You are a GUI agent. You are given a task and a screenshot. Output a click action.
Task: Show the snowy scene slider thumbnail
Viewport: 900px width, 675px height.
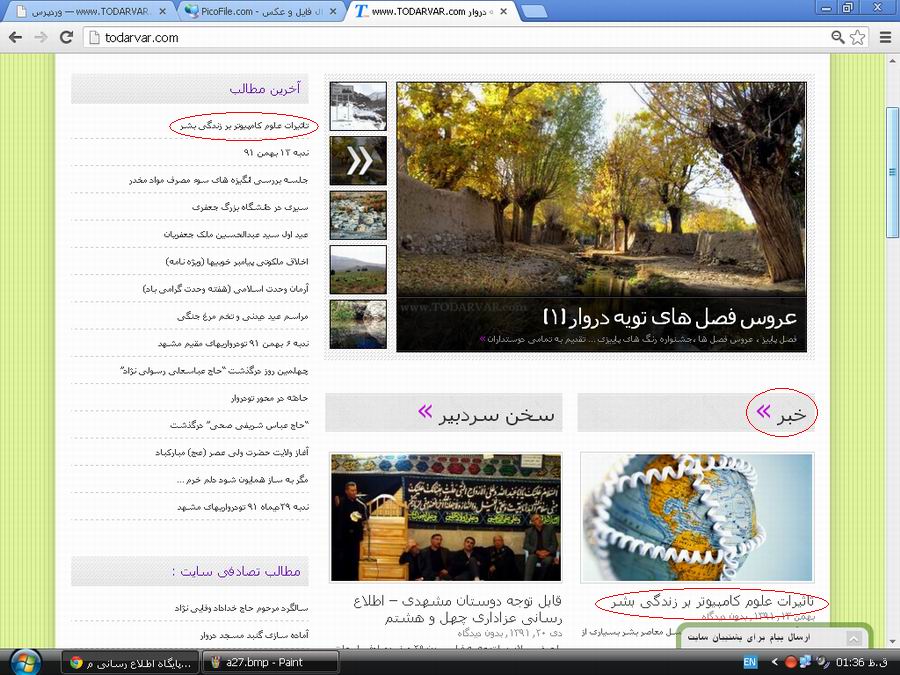[358, 106]
